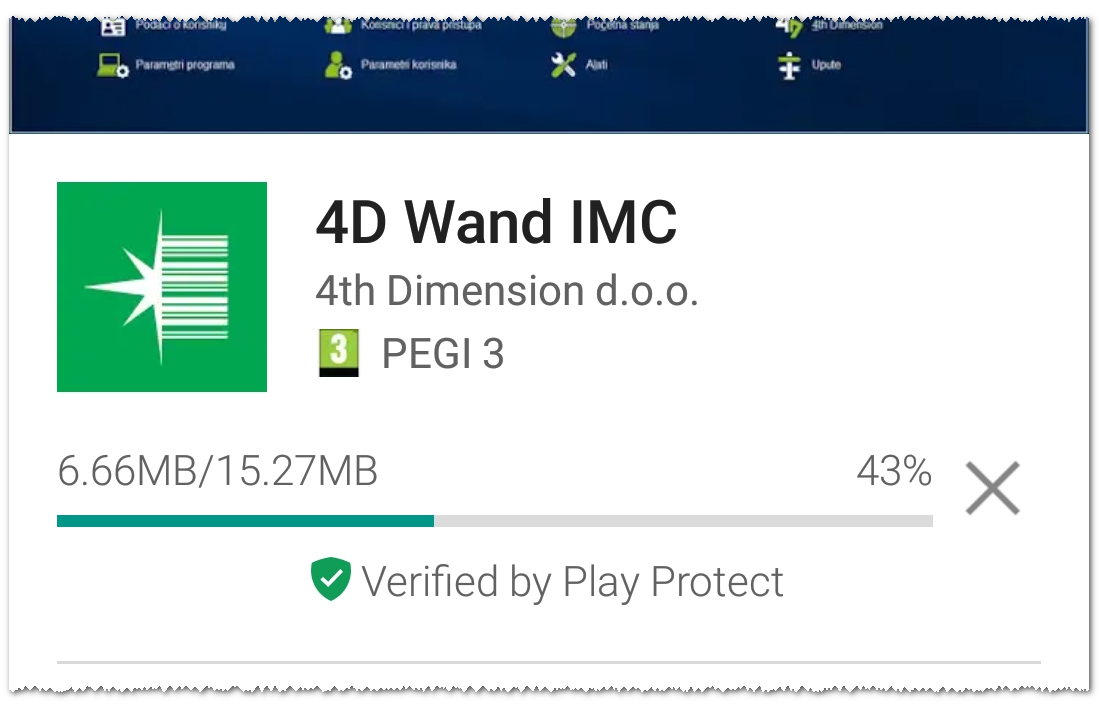1099x708 pixels.
Task: Open the 4th Dimension d.o.o. developer link
Action: click(507, 291)
